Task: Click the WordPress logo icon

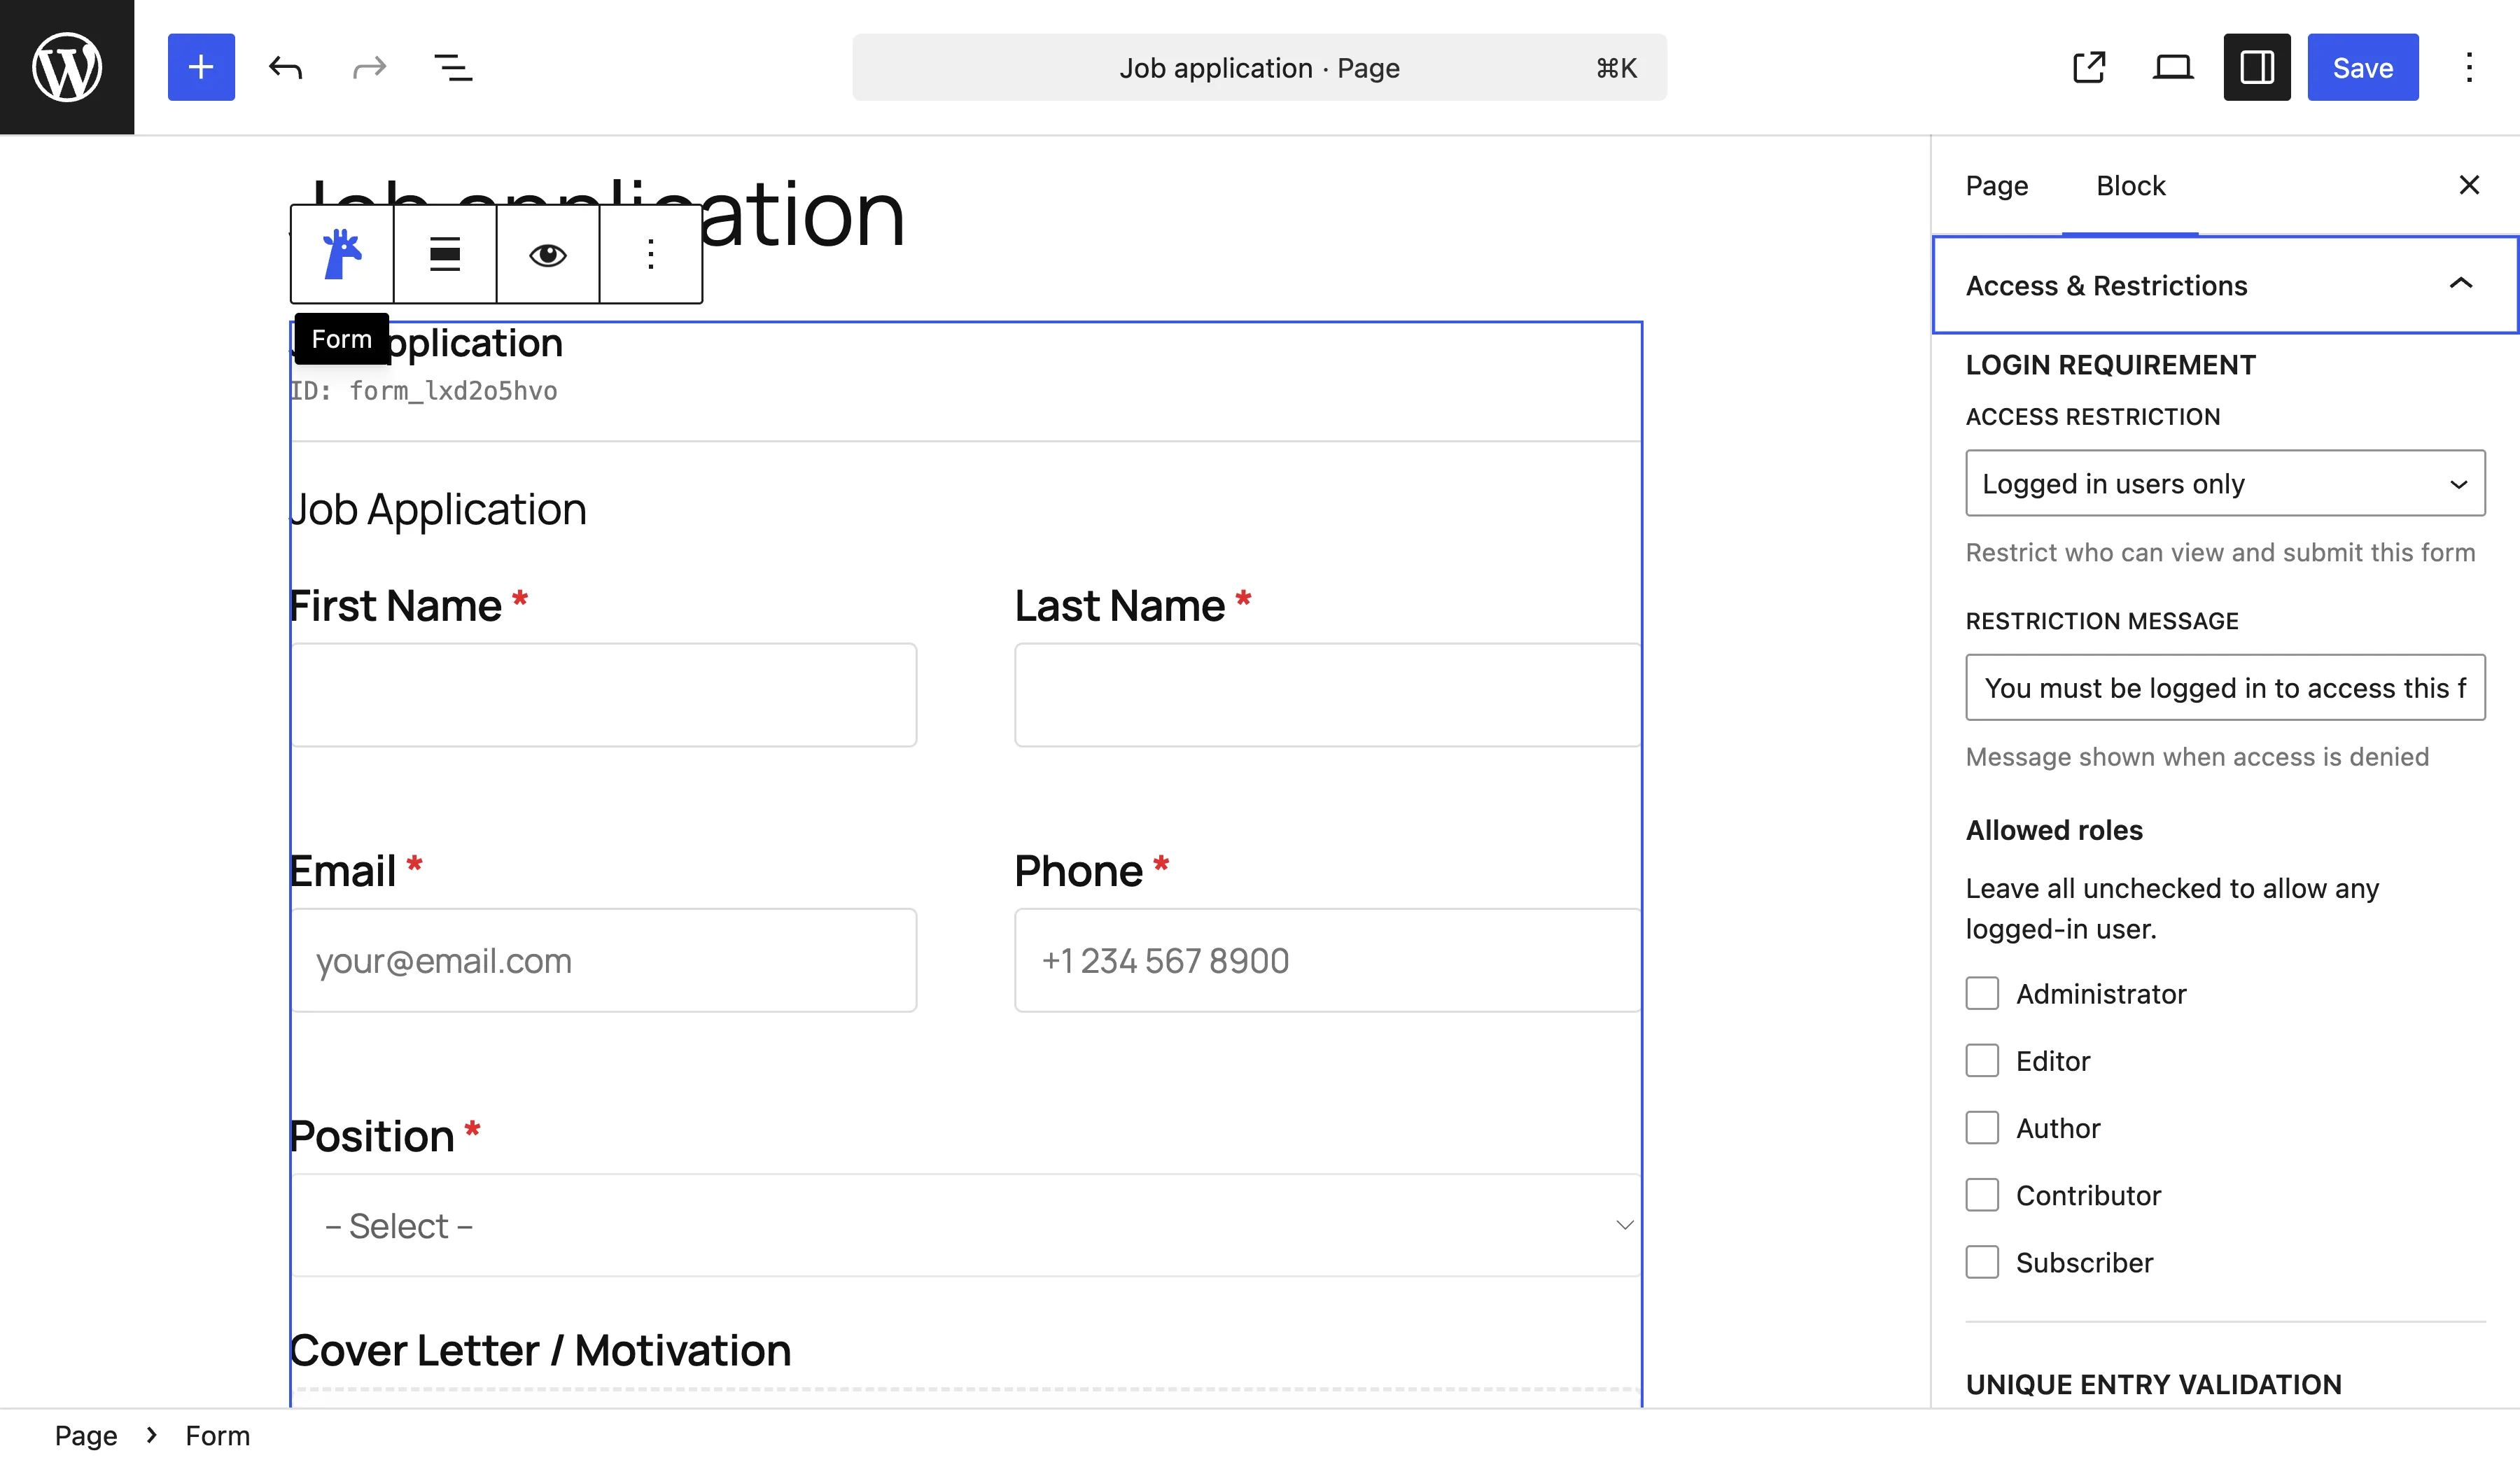Action: click(x=66, y=66)
